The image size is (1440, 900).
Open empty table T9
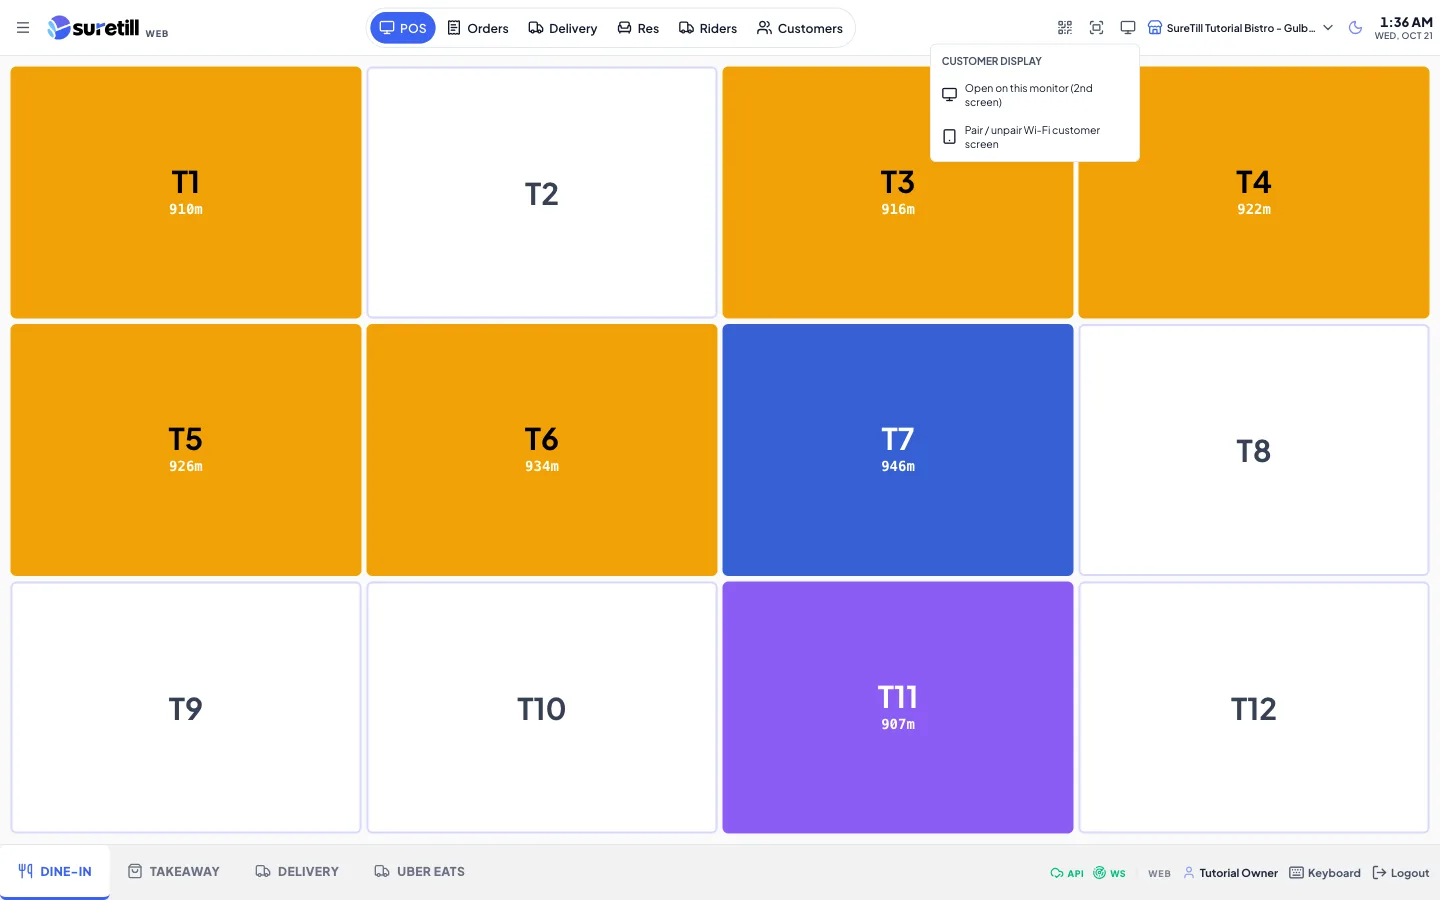point(186,707)
